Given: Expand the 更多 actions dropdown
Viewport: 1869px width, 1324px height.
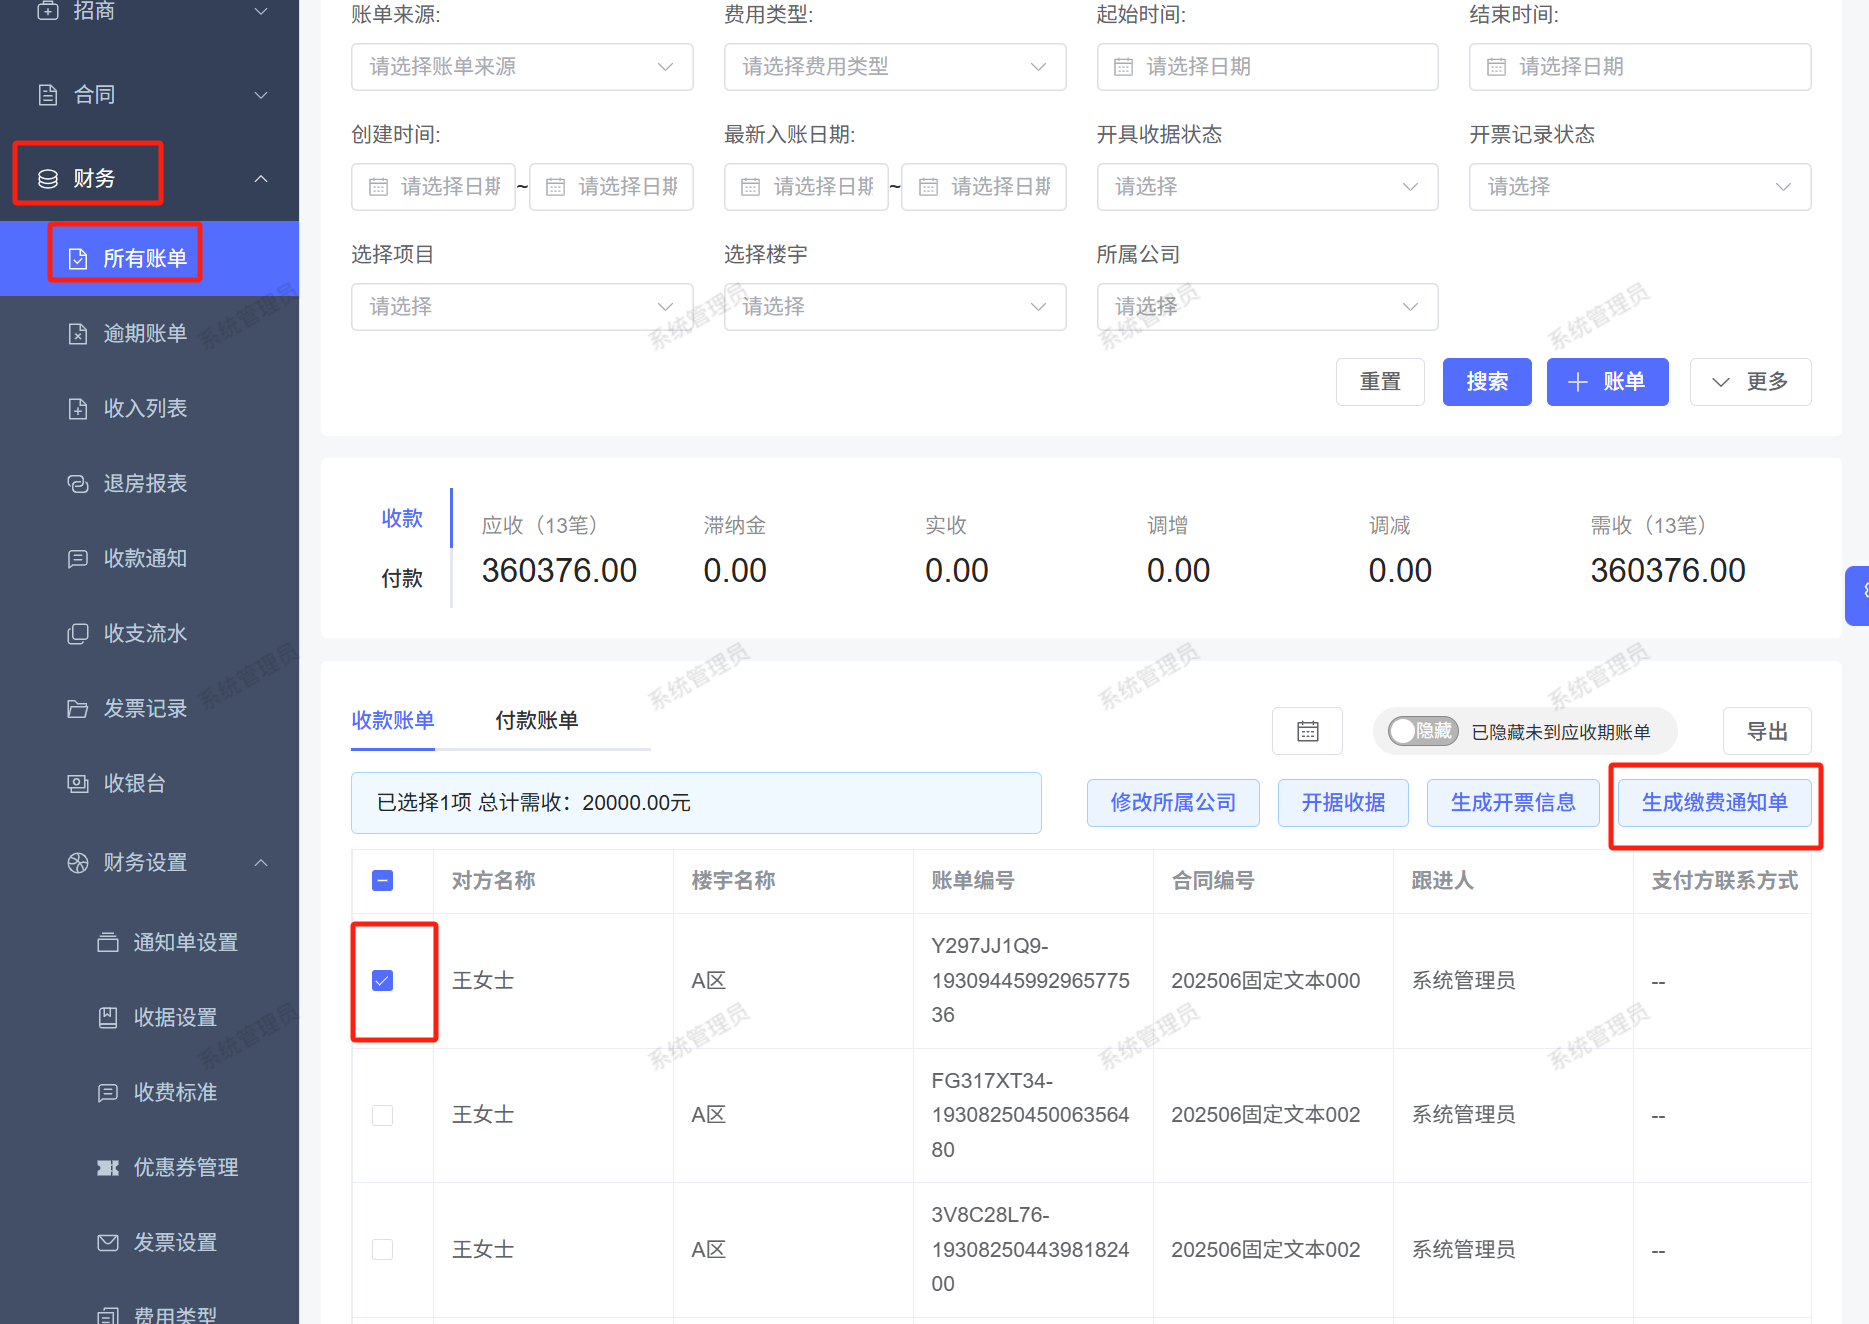Looking at the screenshot, I should coord(1750,382).
